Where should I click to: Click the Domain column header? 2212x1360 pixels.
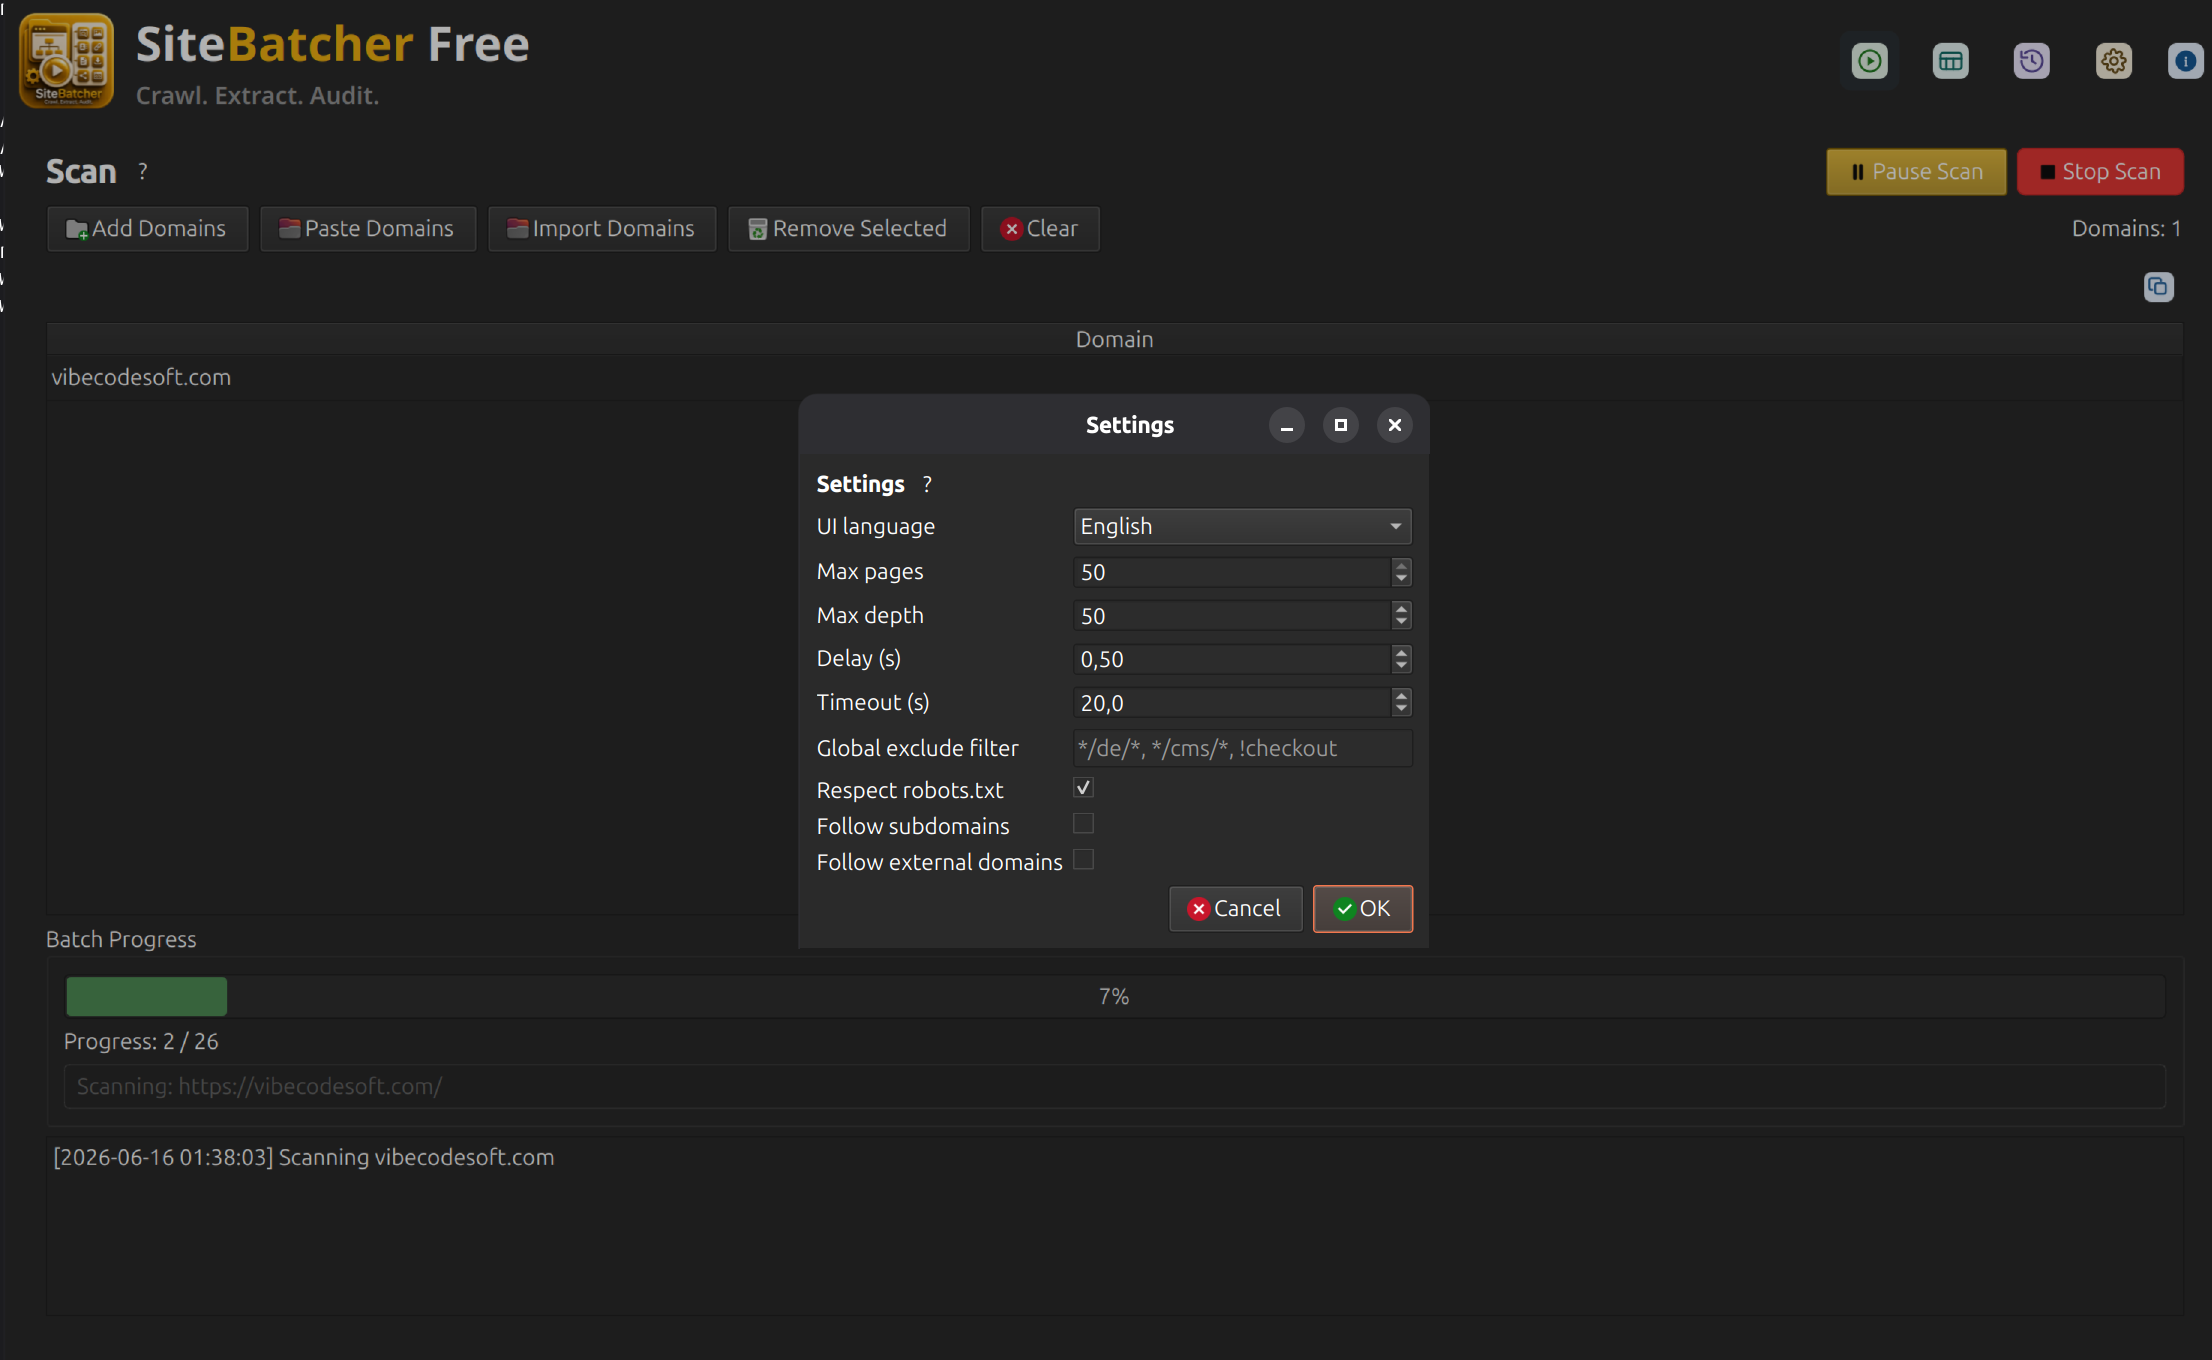[1114, 339]
